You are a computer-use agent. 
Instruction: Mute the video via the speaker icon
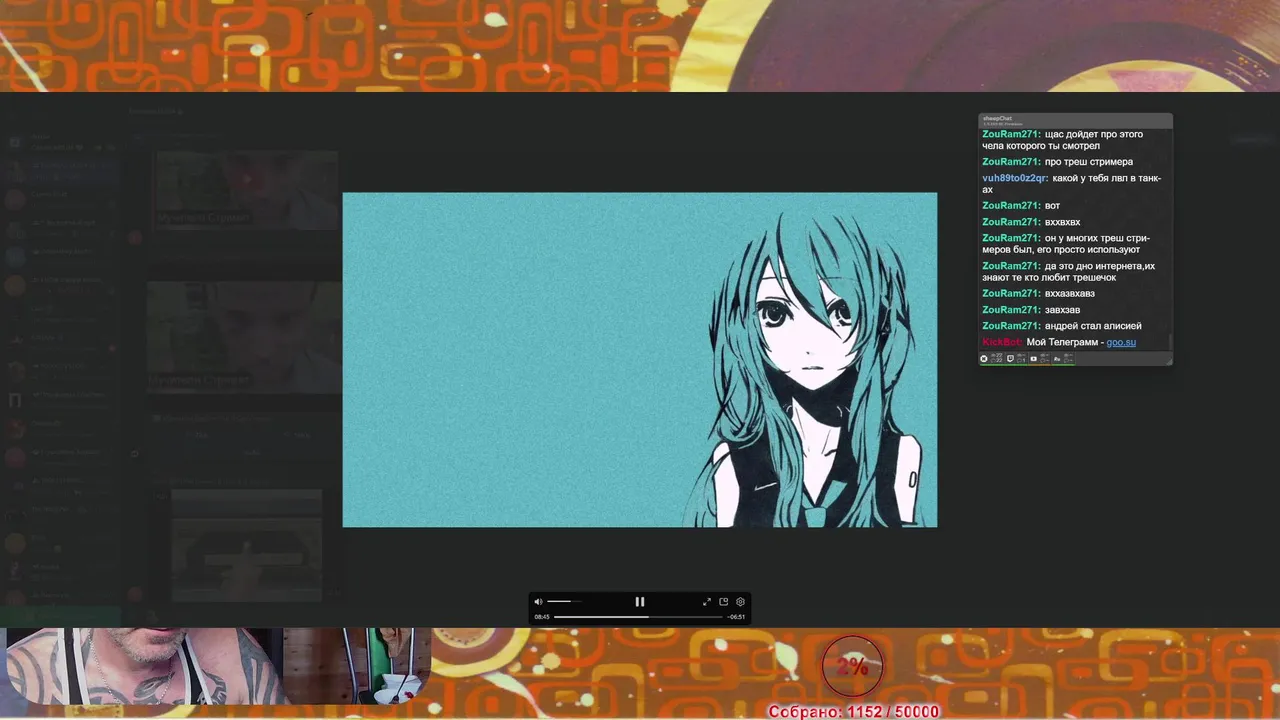click(538, 601)
